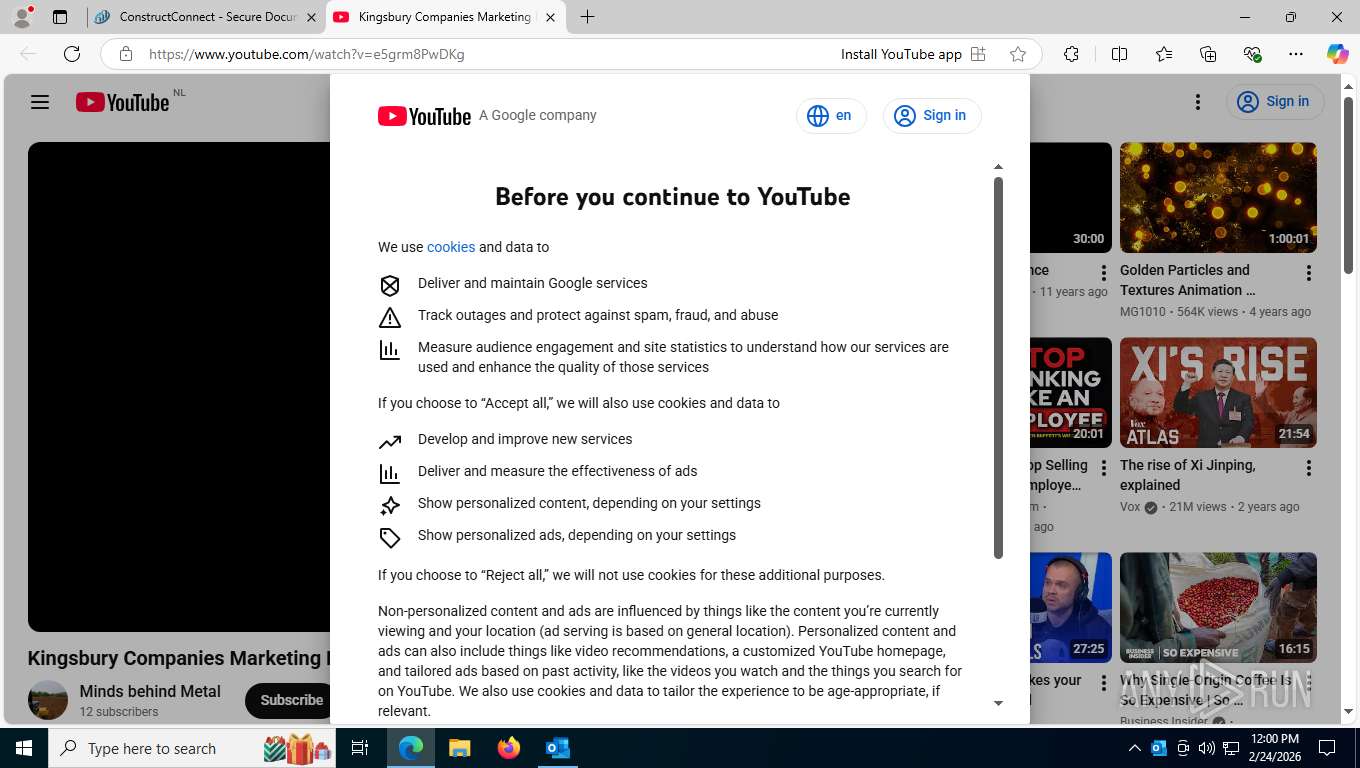
Task: Click the page scrollbar down arrow
Action: 1348,711
